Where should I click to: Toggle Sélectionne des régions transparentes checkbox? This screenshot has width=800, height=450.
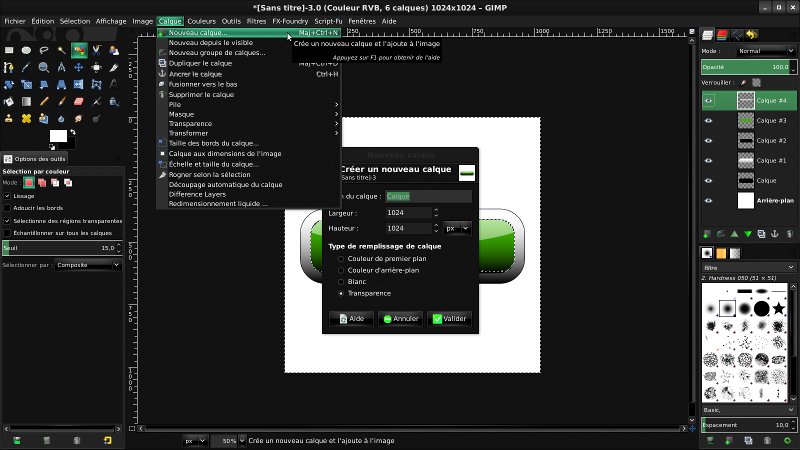pos(7,221)
